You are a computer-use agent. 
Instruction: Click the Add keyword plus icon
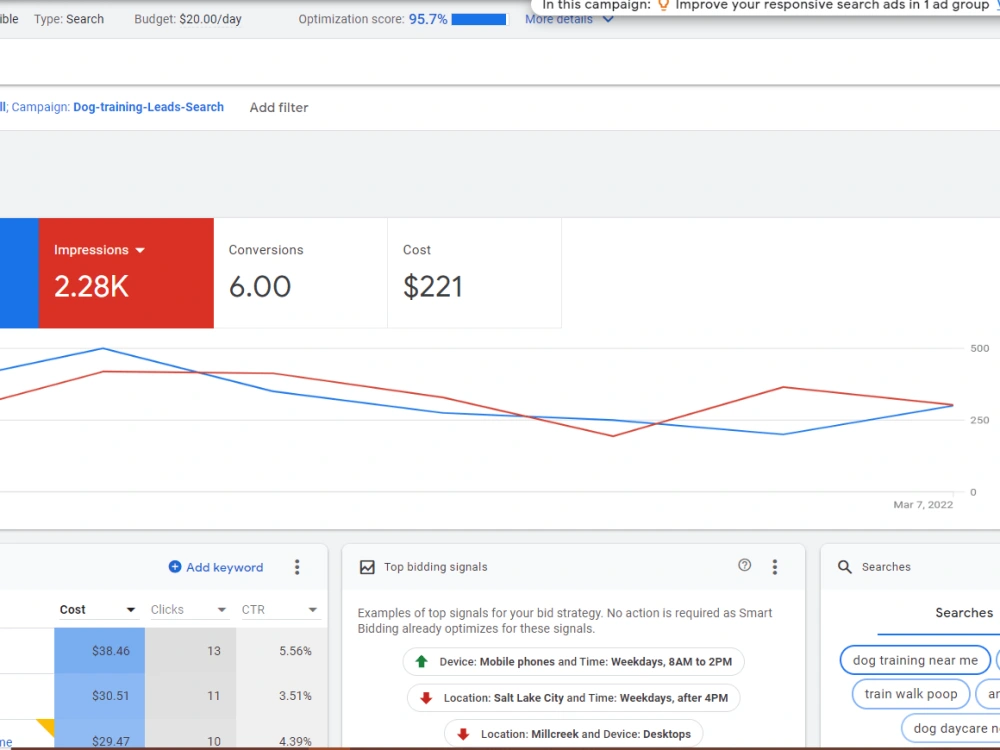coord(175,567)
